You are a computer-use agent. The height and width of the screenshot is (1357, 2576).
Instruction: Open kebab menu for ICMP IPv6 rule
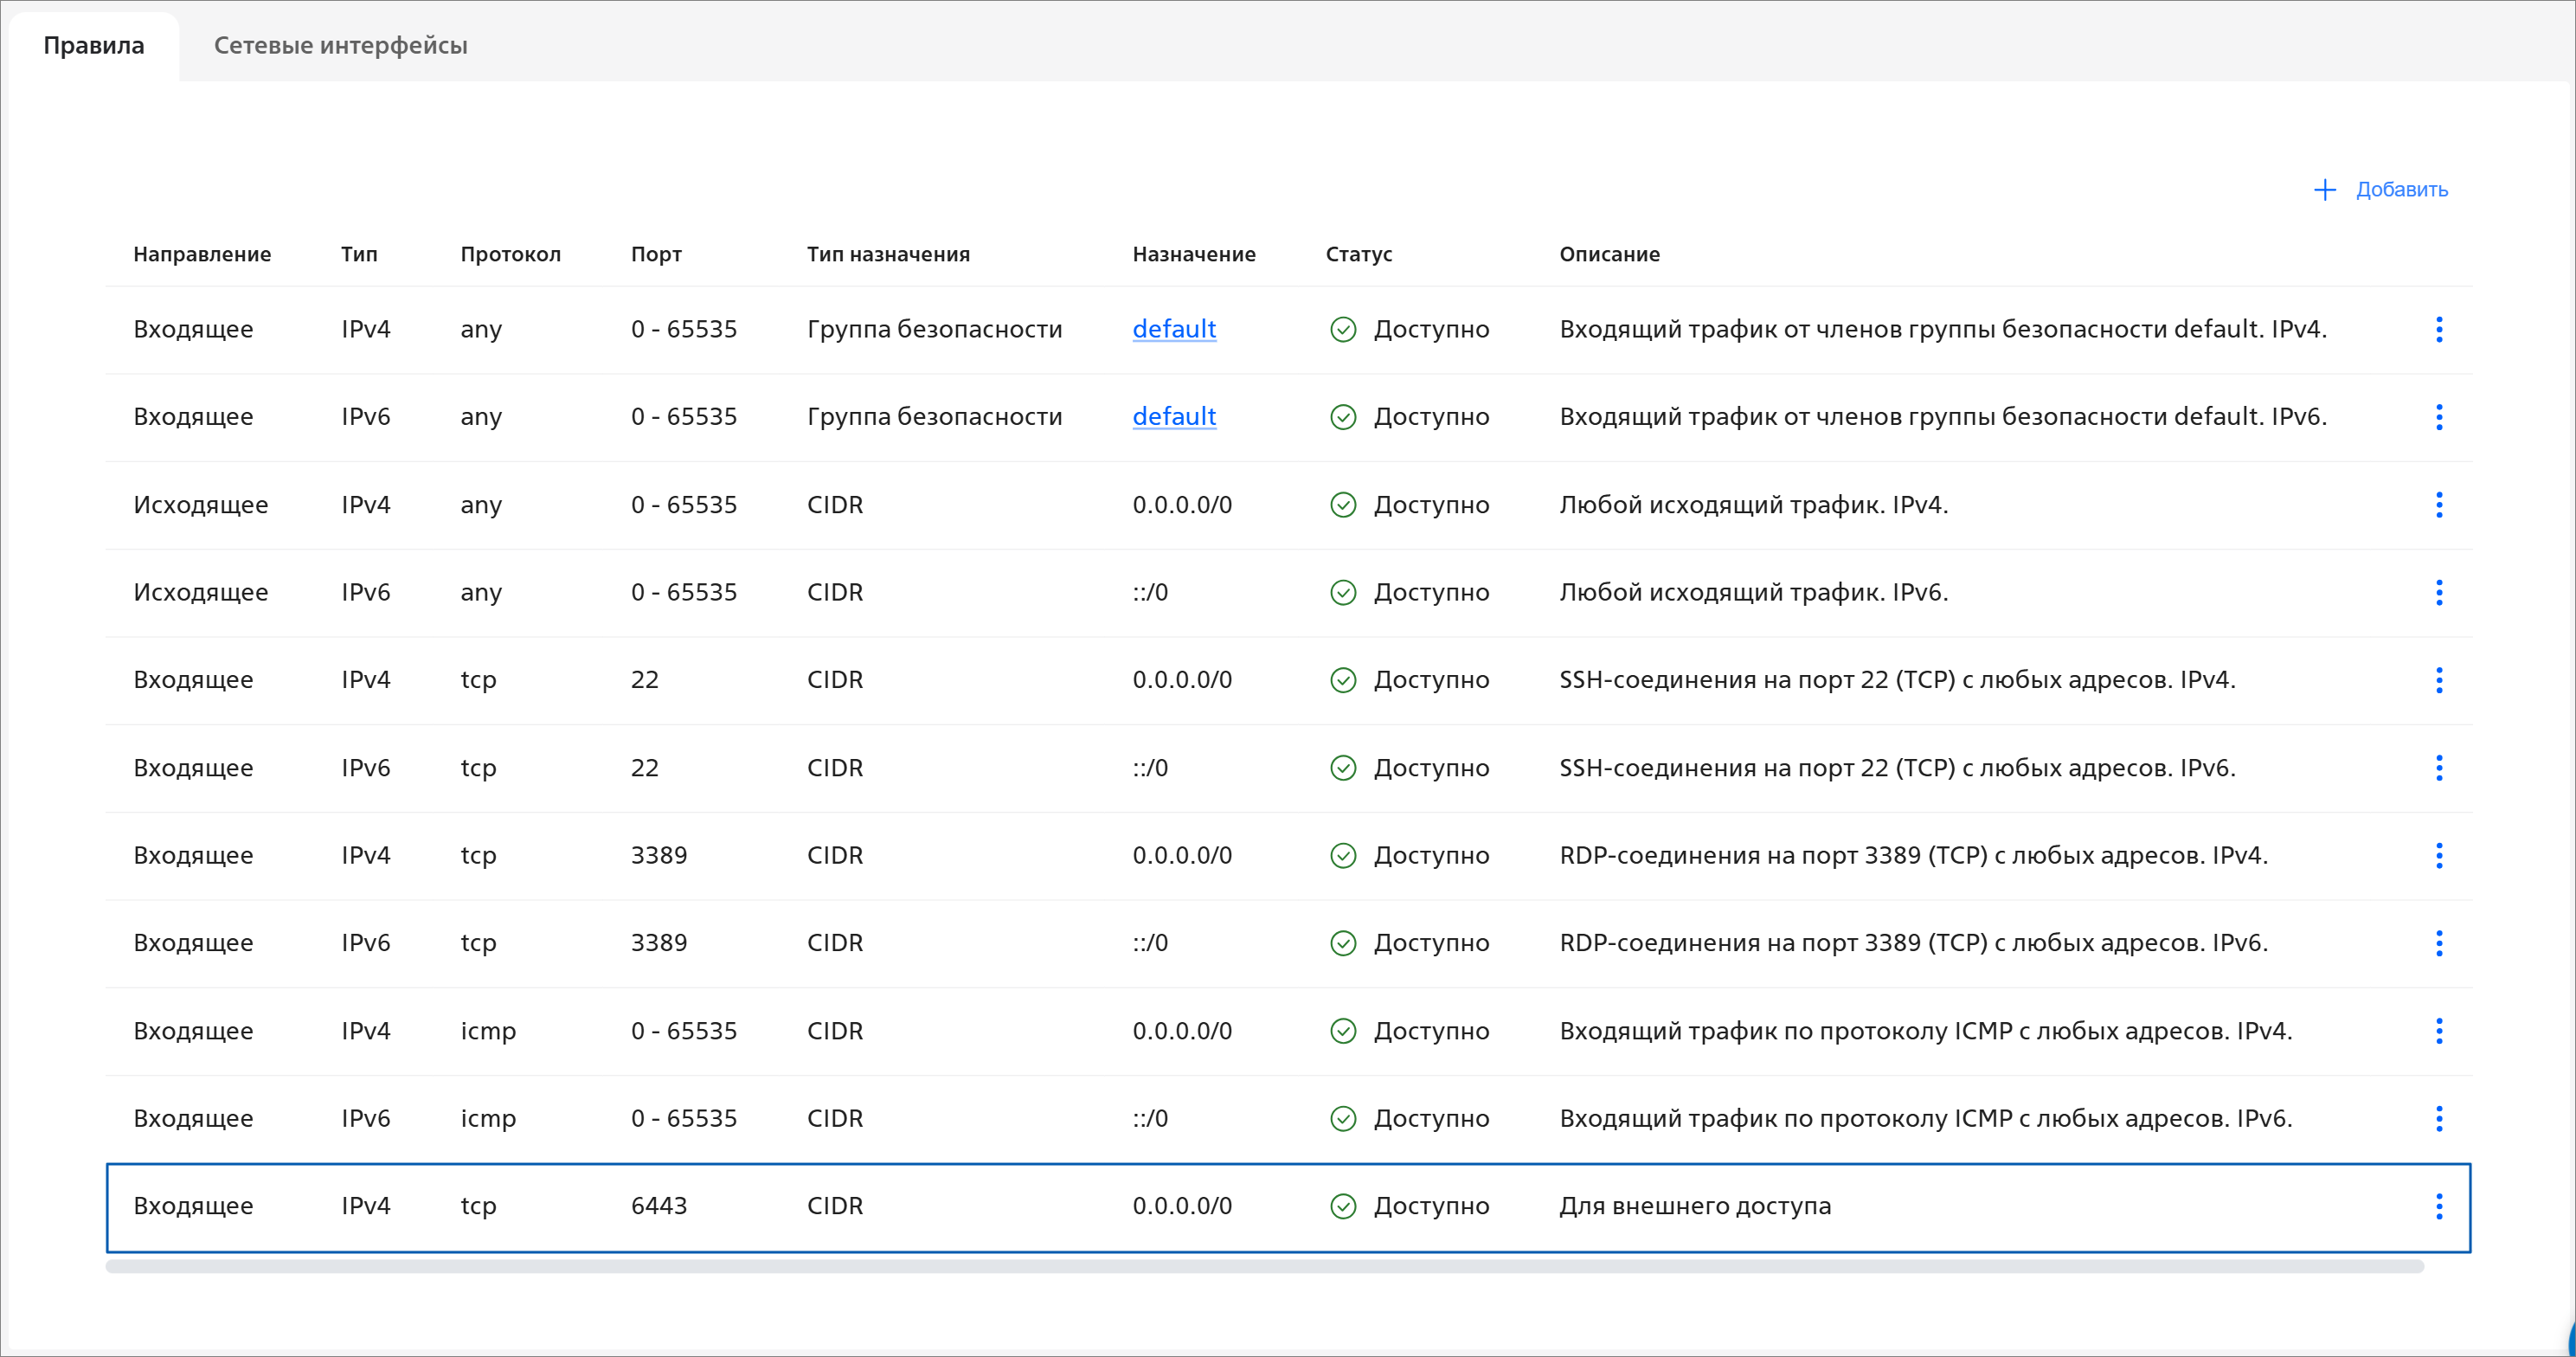pos(2438,1118)
